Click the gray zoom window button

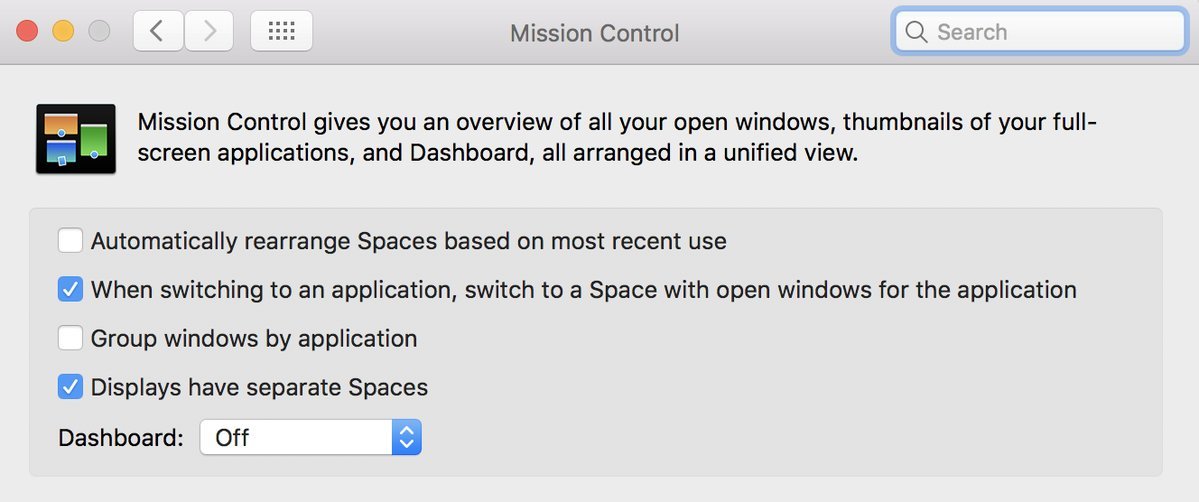(99, 31)
